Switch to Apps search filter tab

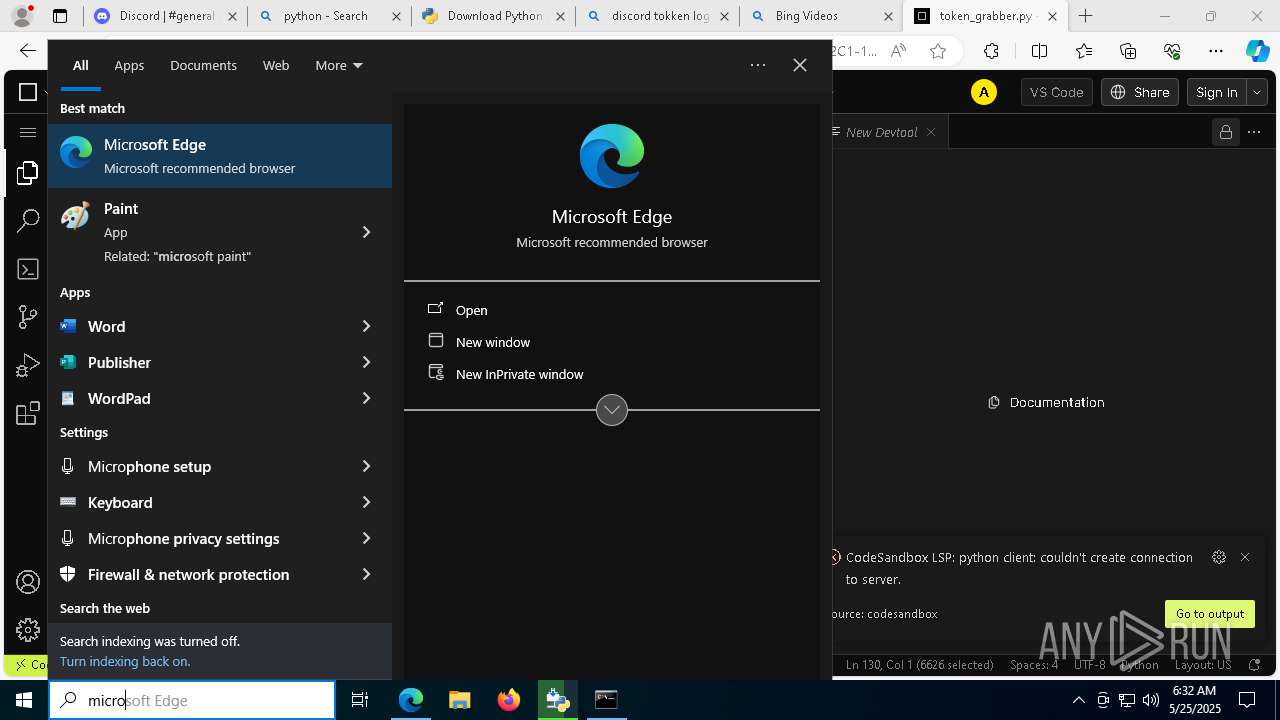[x=129, y=65]
